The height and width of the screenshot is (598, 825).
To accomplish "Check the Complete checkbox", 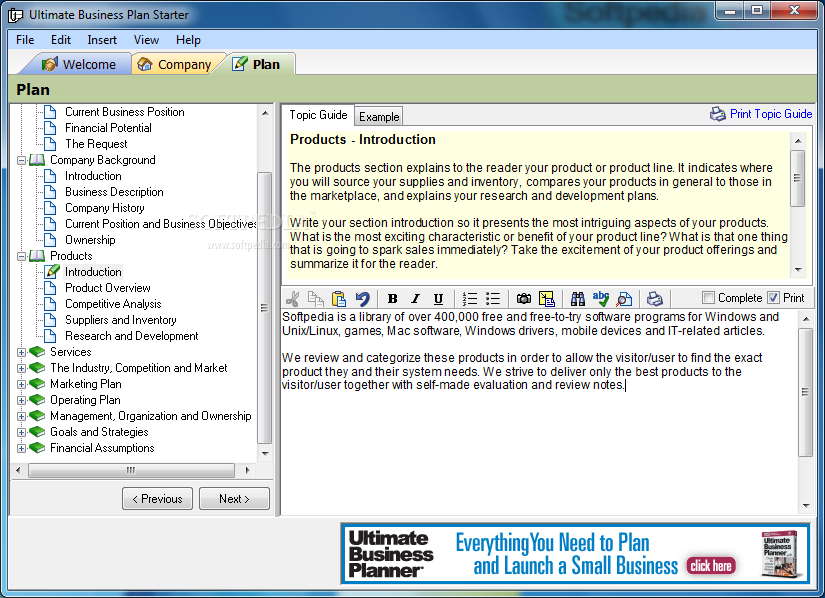I will [x=708, y=298].
